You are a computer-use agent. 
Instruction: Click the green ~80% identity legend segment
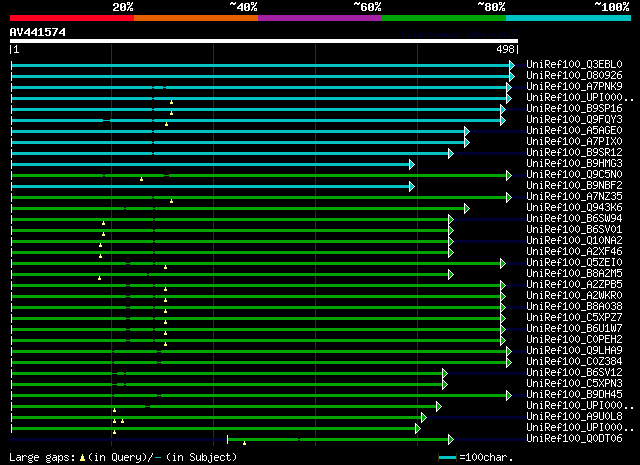444,18
